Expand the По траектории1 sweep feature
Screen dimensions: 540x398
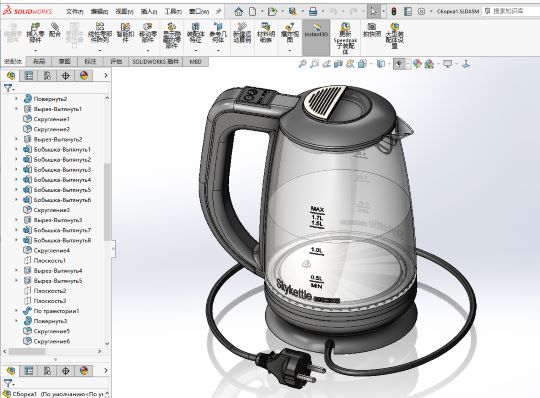click(x=16, y=311)
